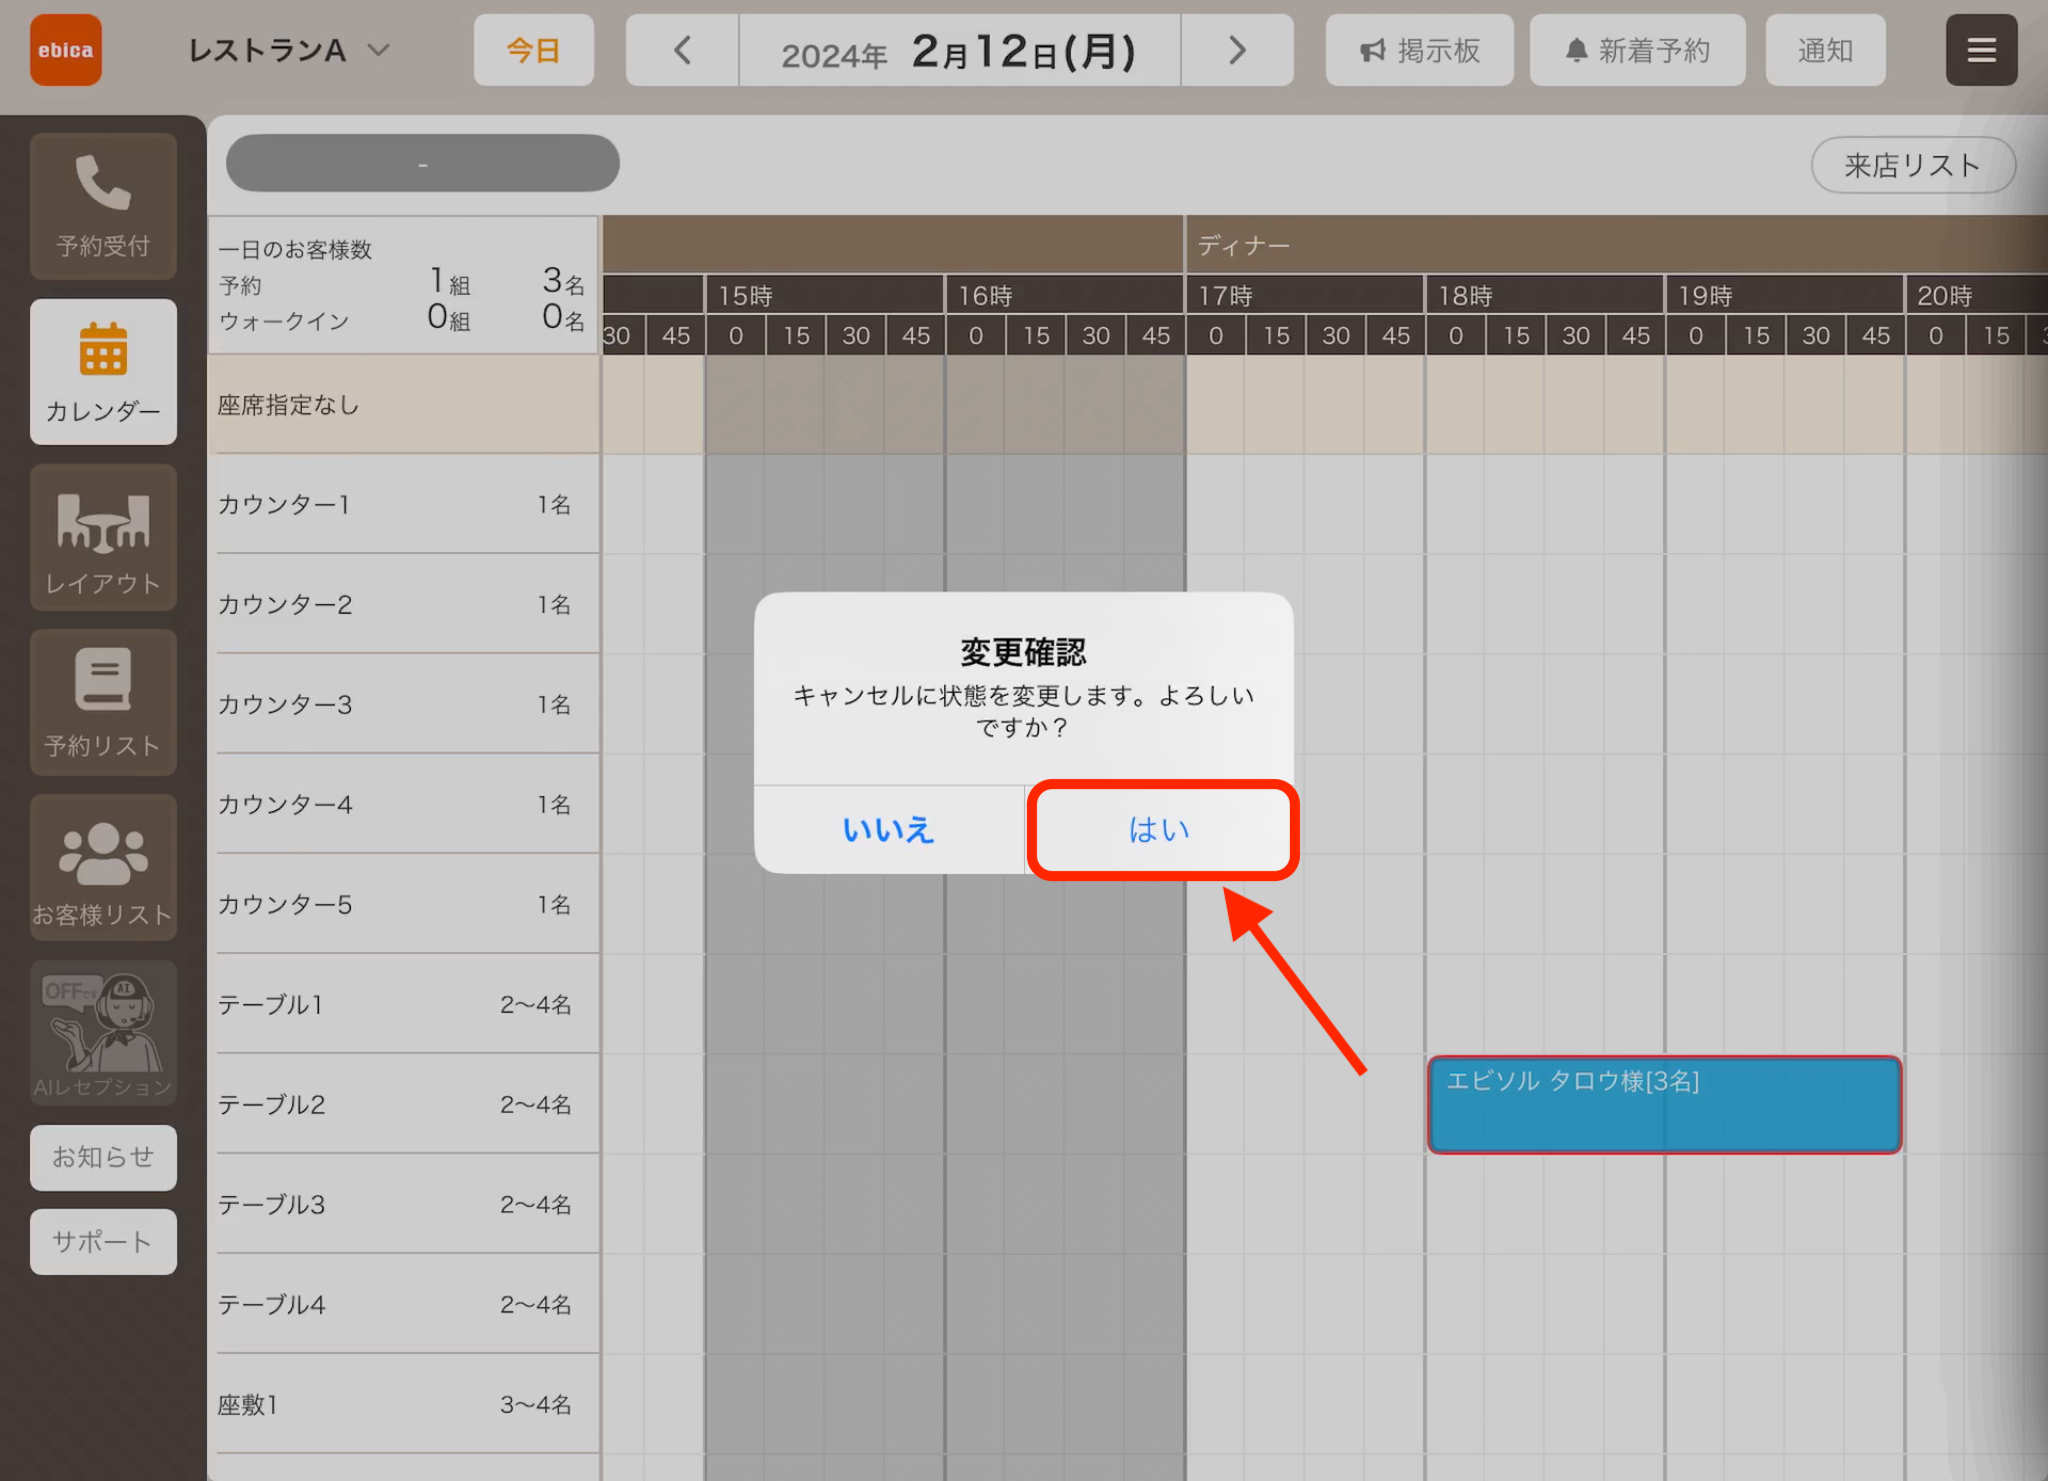Open the date picker showing 2月12日(月)
This screenshot has width=2048, height=1481.
tap(959, 50)
